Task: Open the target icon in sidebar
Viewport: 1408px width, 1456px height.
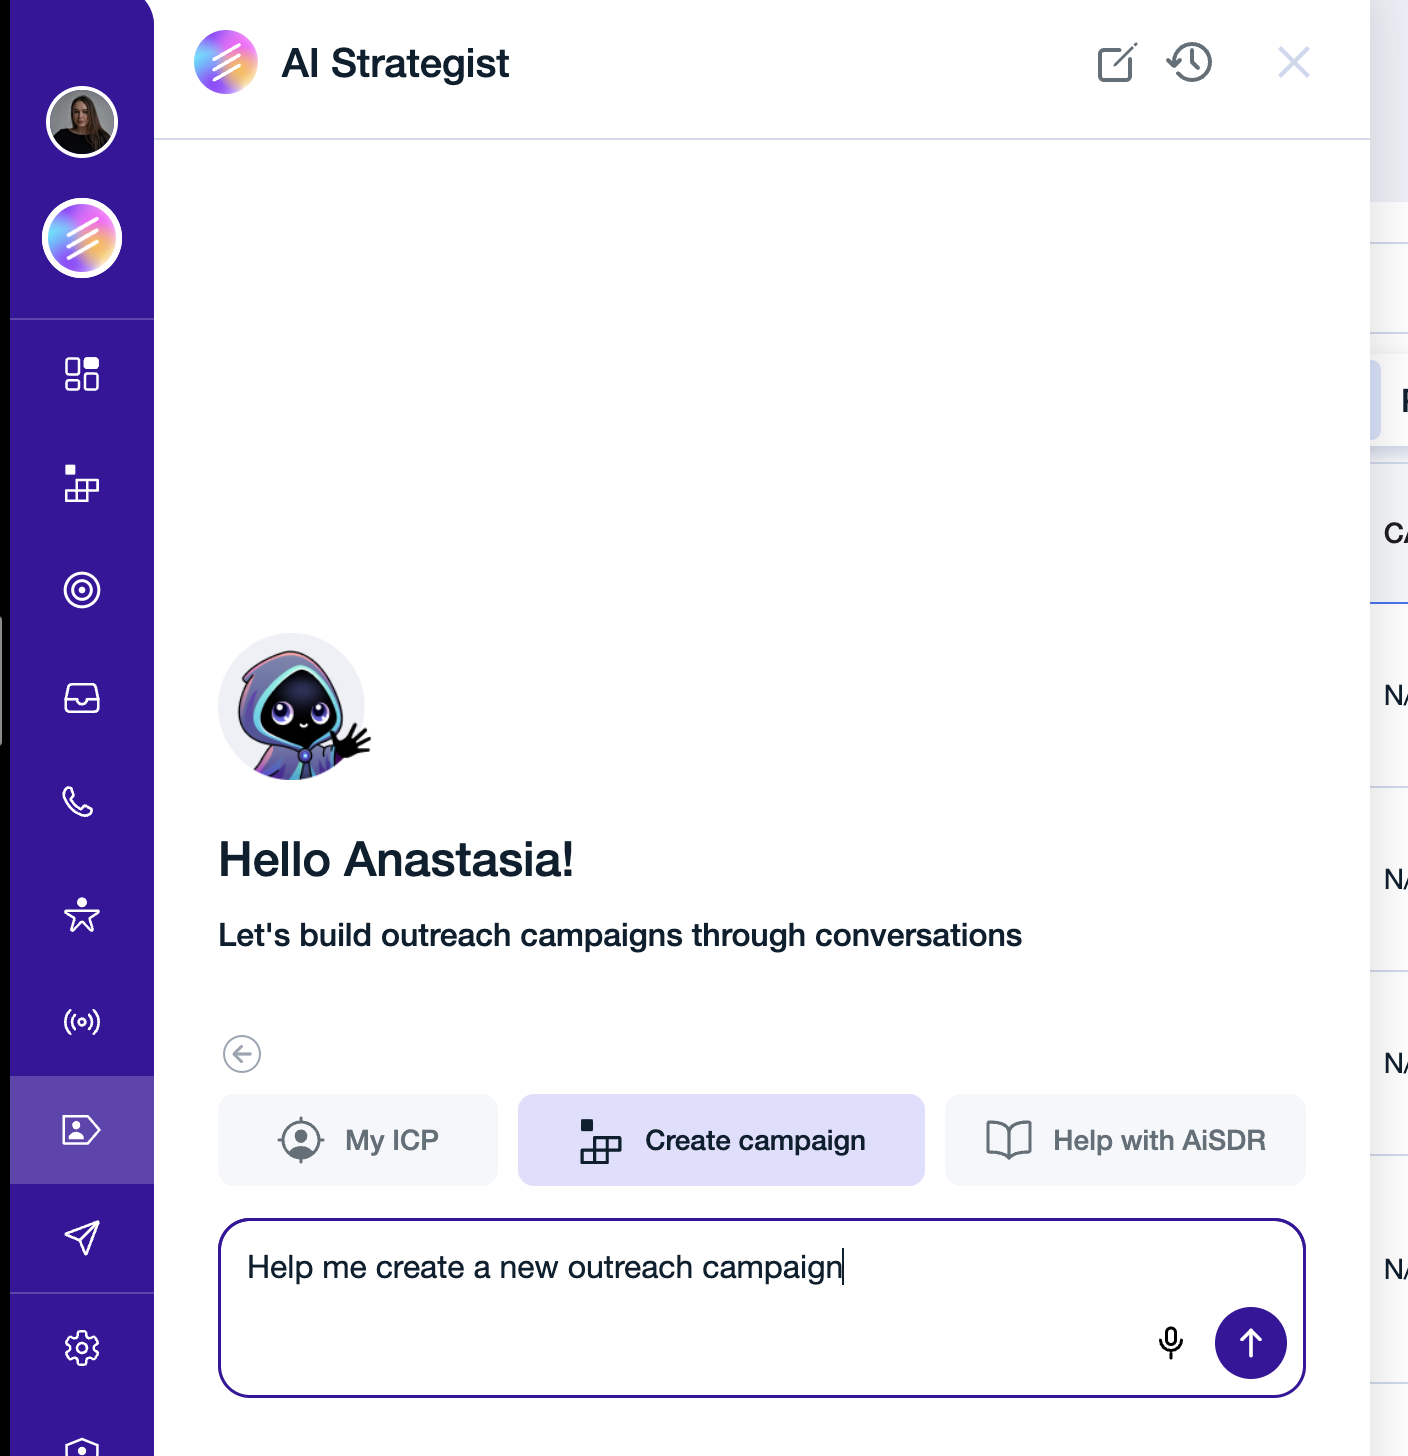Action: pos(82,590)
